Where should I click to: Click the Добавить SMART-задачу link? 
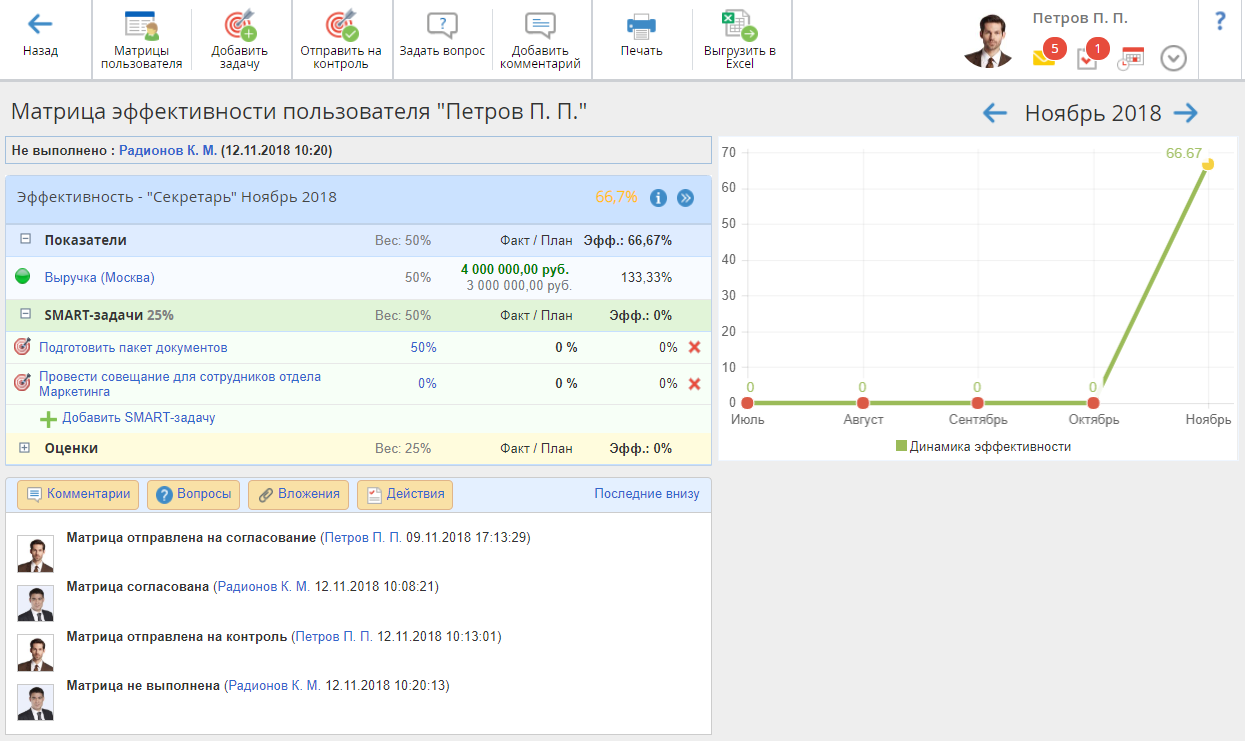(138, 418)
